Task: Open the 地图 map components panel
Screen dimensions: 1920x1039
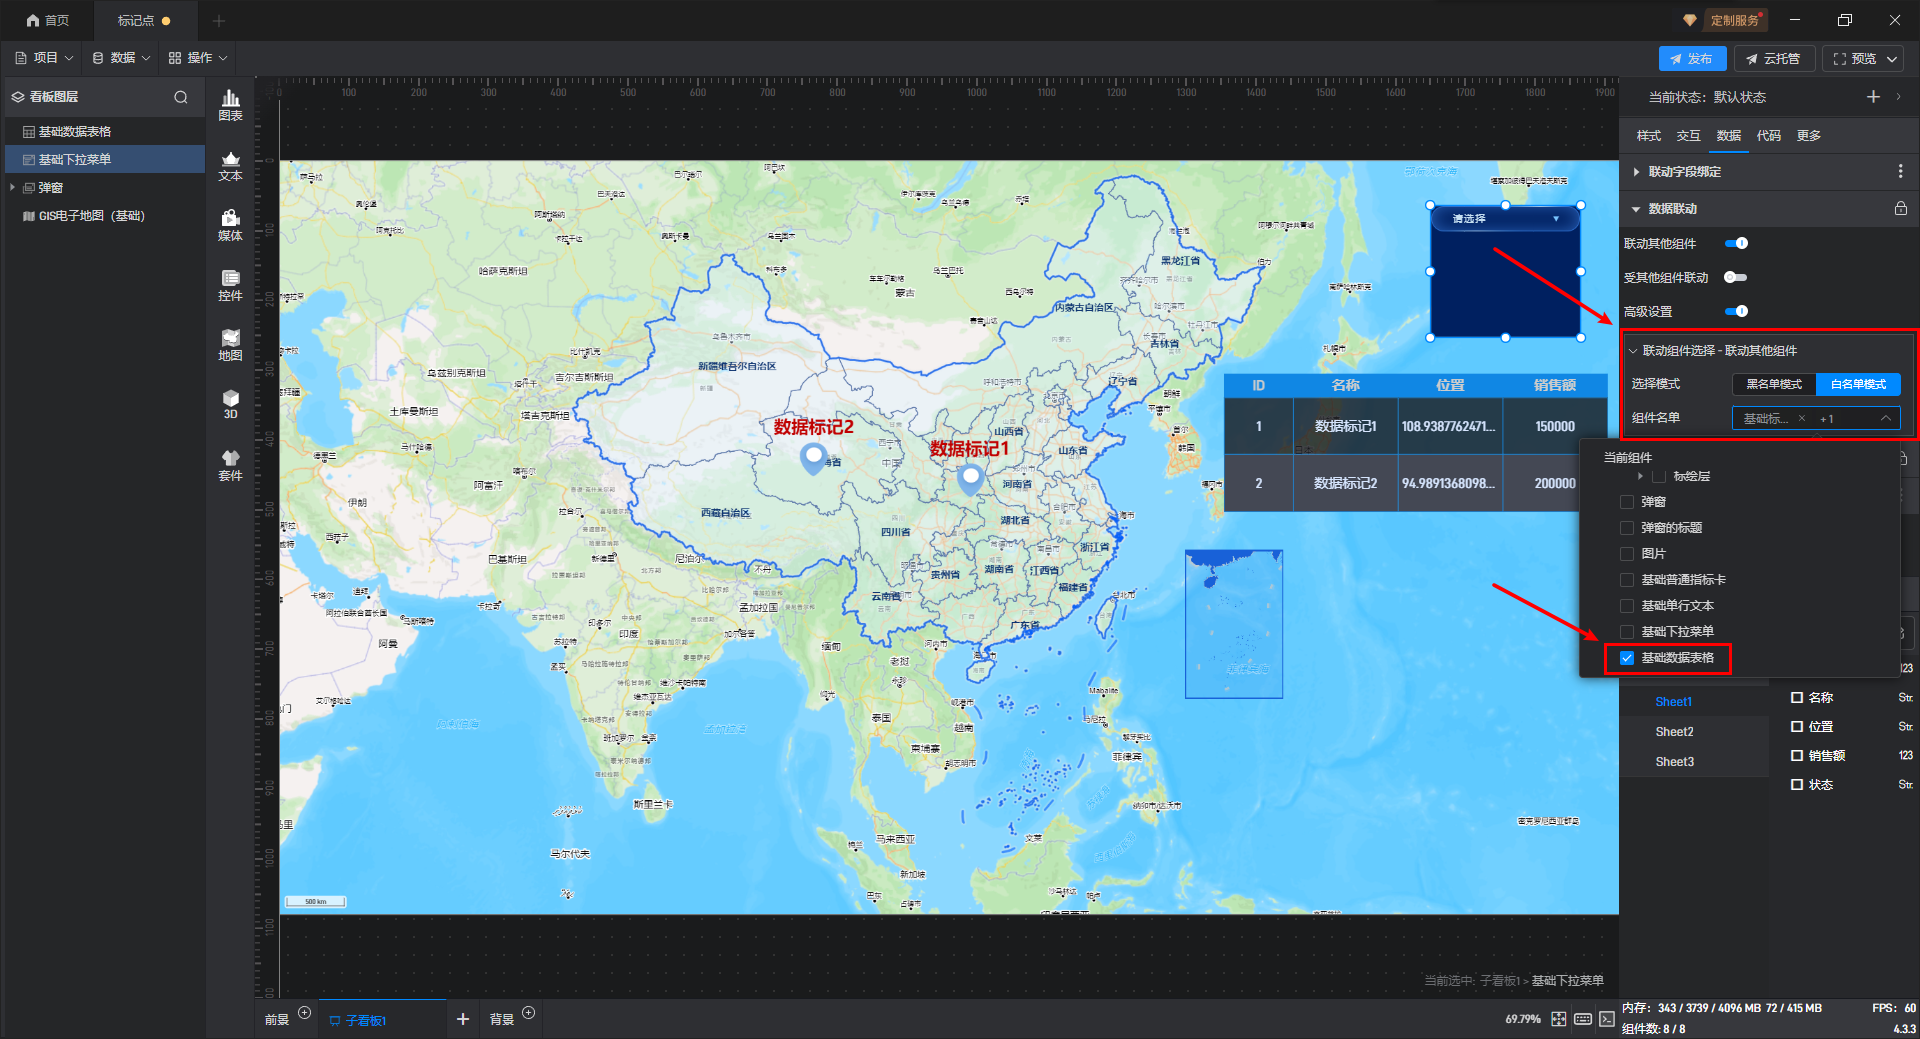Action: [230, 345]
